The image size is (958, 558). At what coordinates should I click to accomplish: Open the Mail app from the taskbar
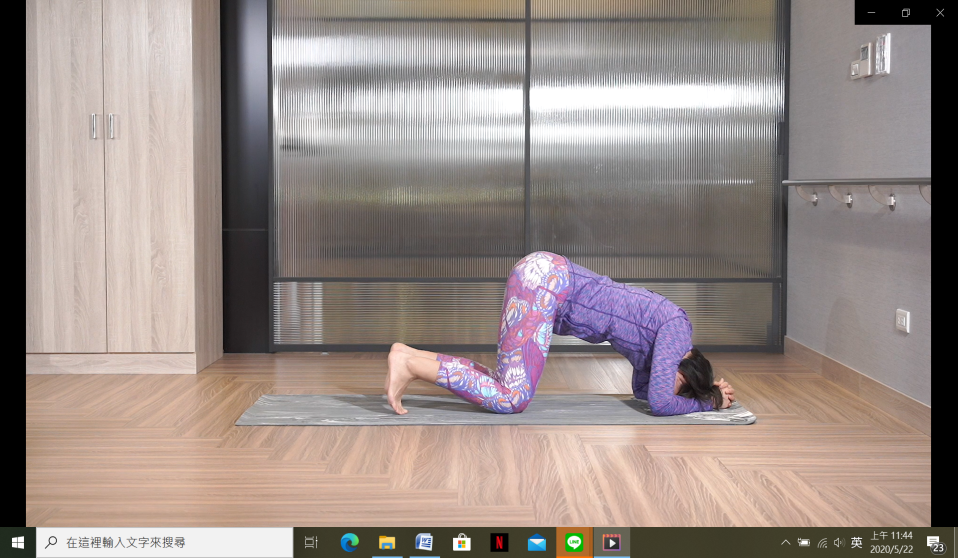pyautogui.click(x=536, y=543)
